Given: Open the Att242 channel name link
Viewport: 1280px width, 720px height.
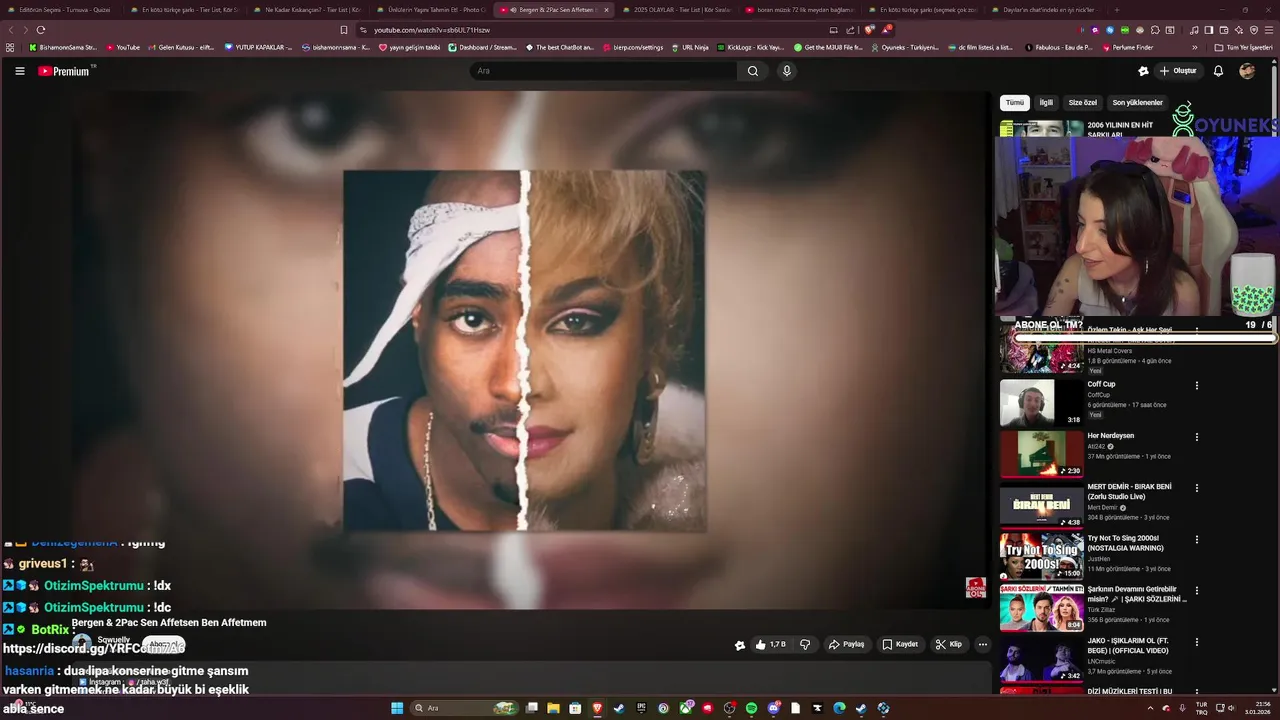Looking at the screenshot, I should coord(1098,446).
